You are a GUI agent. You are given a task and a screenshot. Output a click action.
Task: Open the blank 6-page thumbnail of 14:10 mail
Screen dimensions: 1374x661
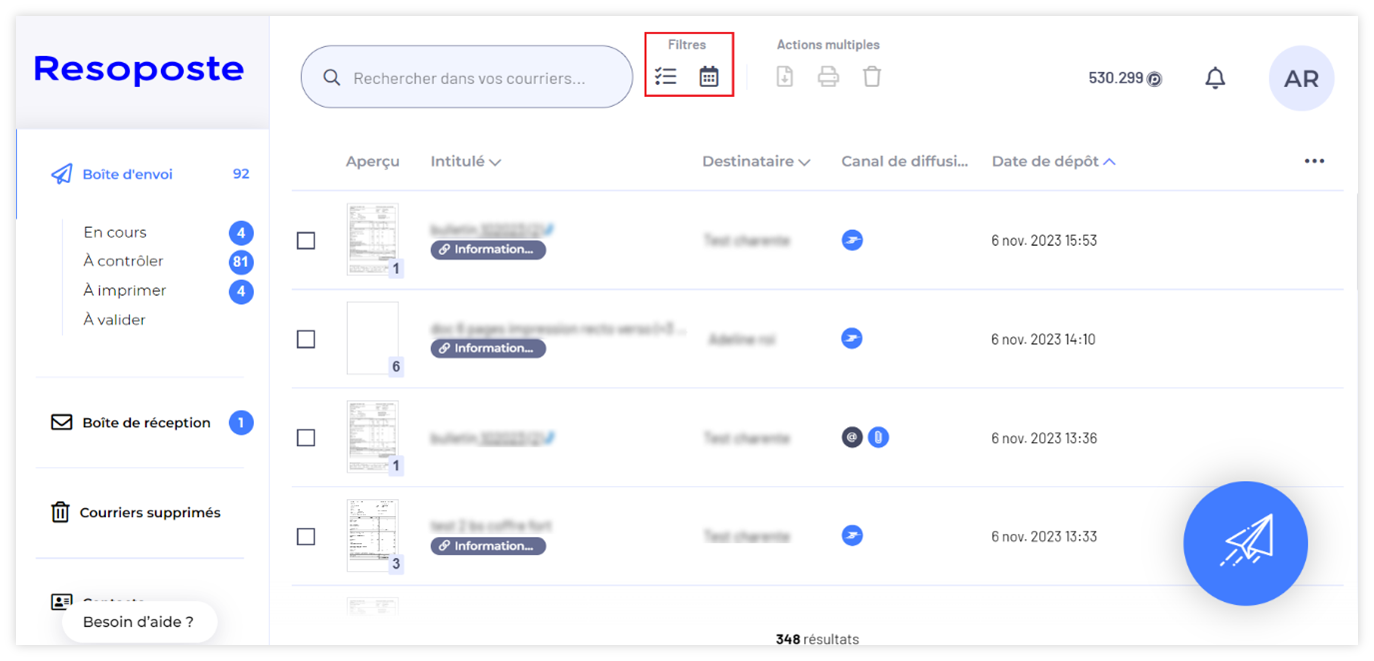point(372,338)
